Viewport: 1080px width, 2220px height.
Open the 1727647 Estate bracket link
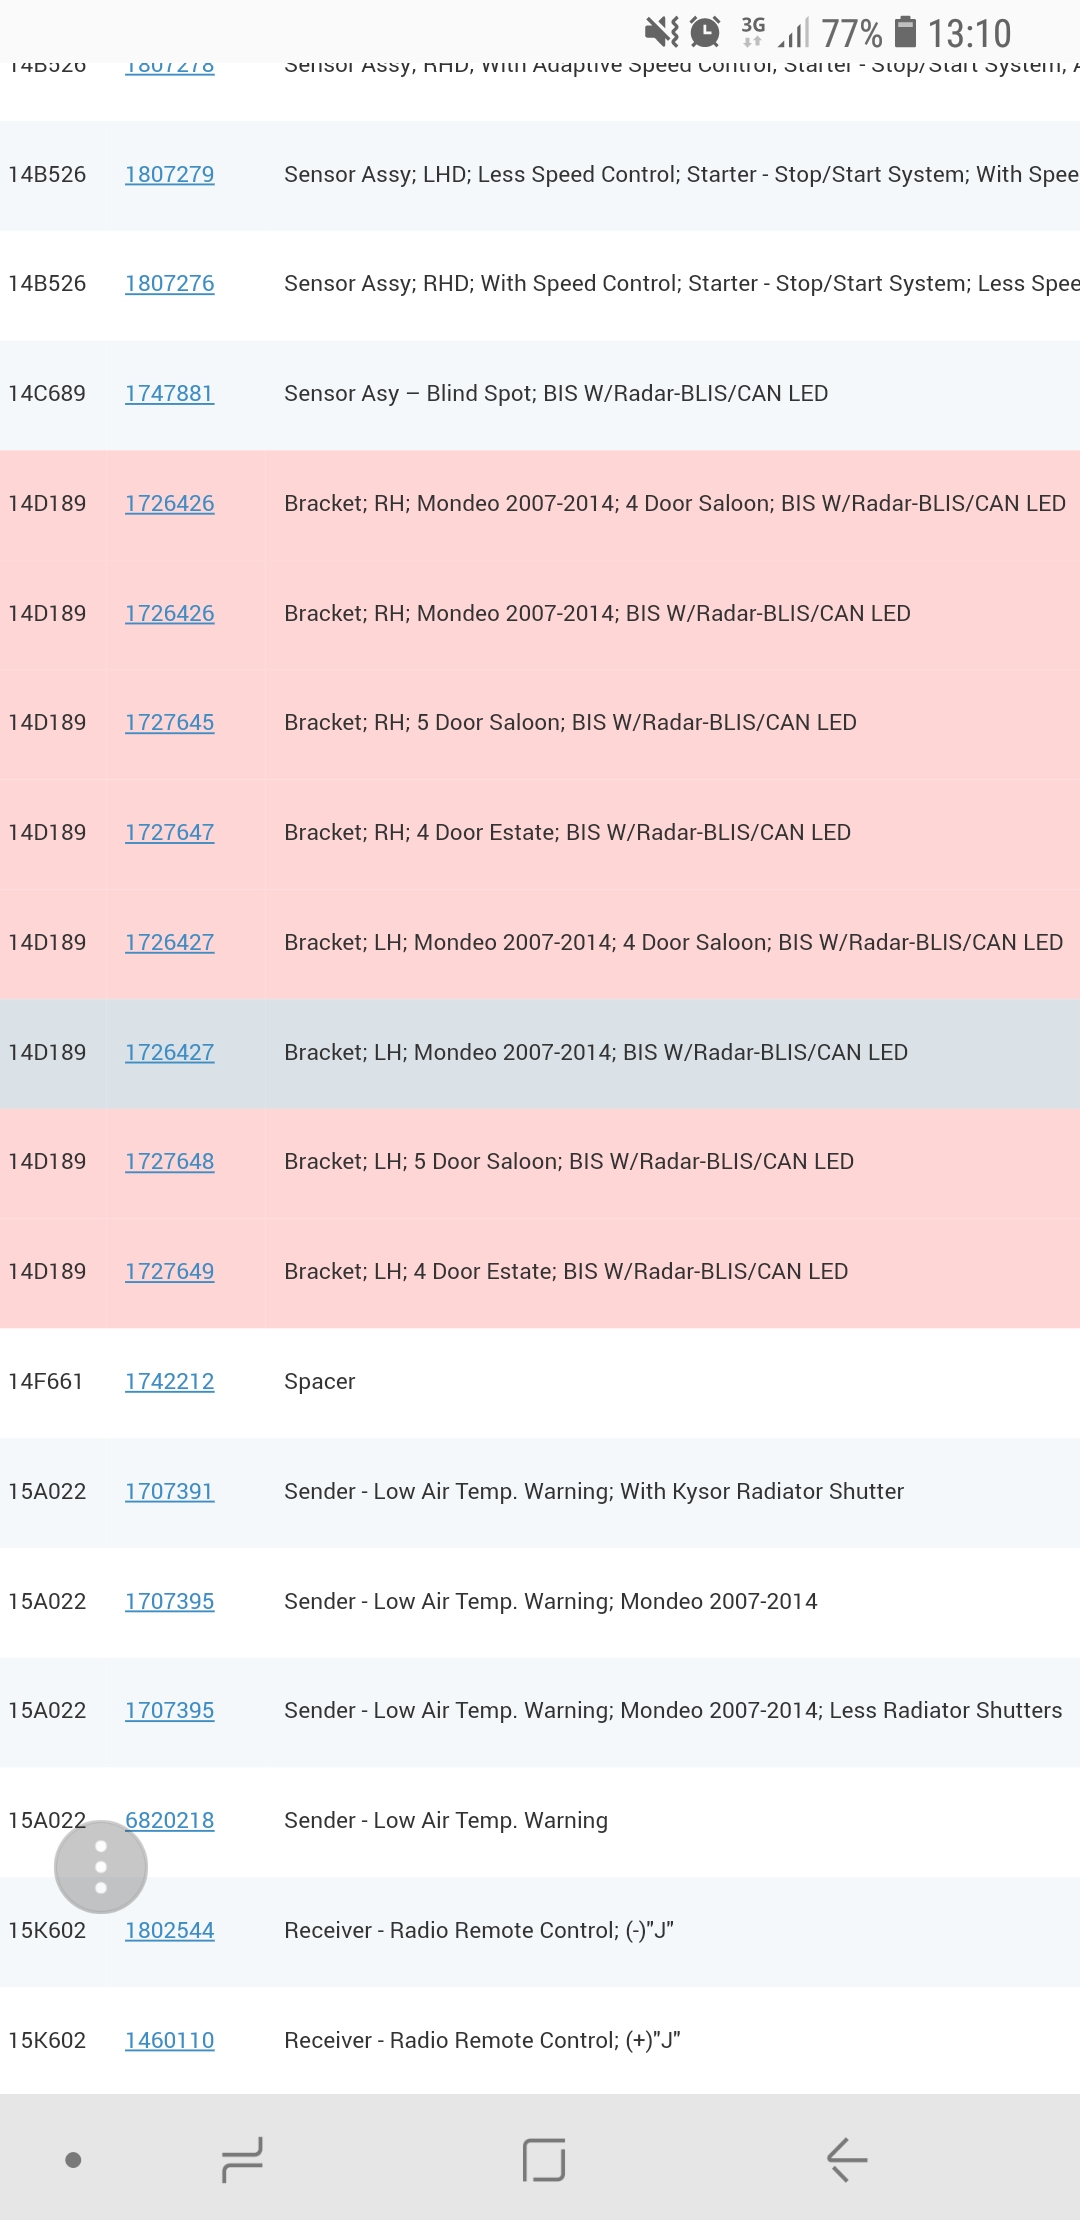[x=169, y=833]
